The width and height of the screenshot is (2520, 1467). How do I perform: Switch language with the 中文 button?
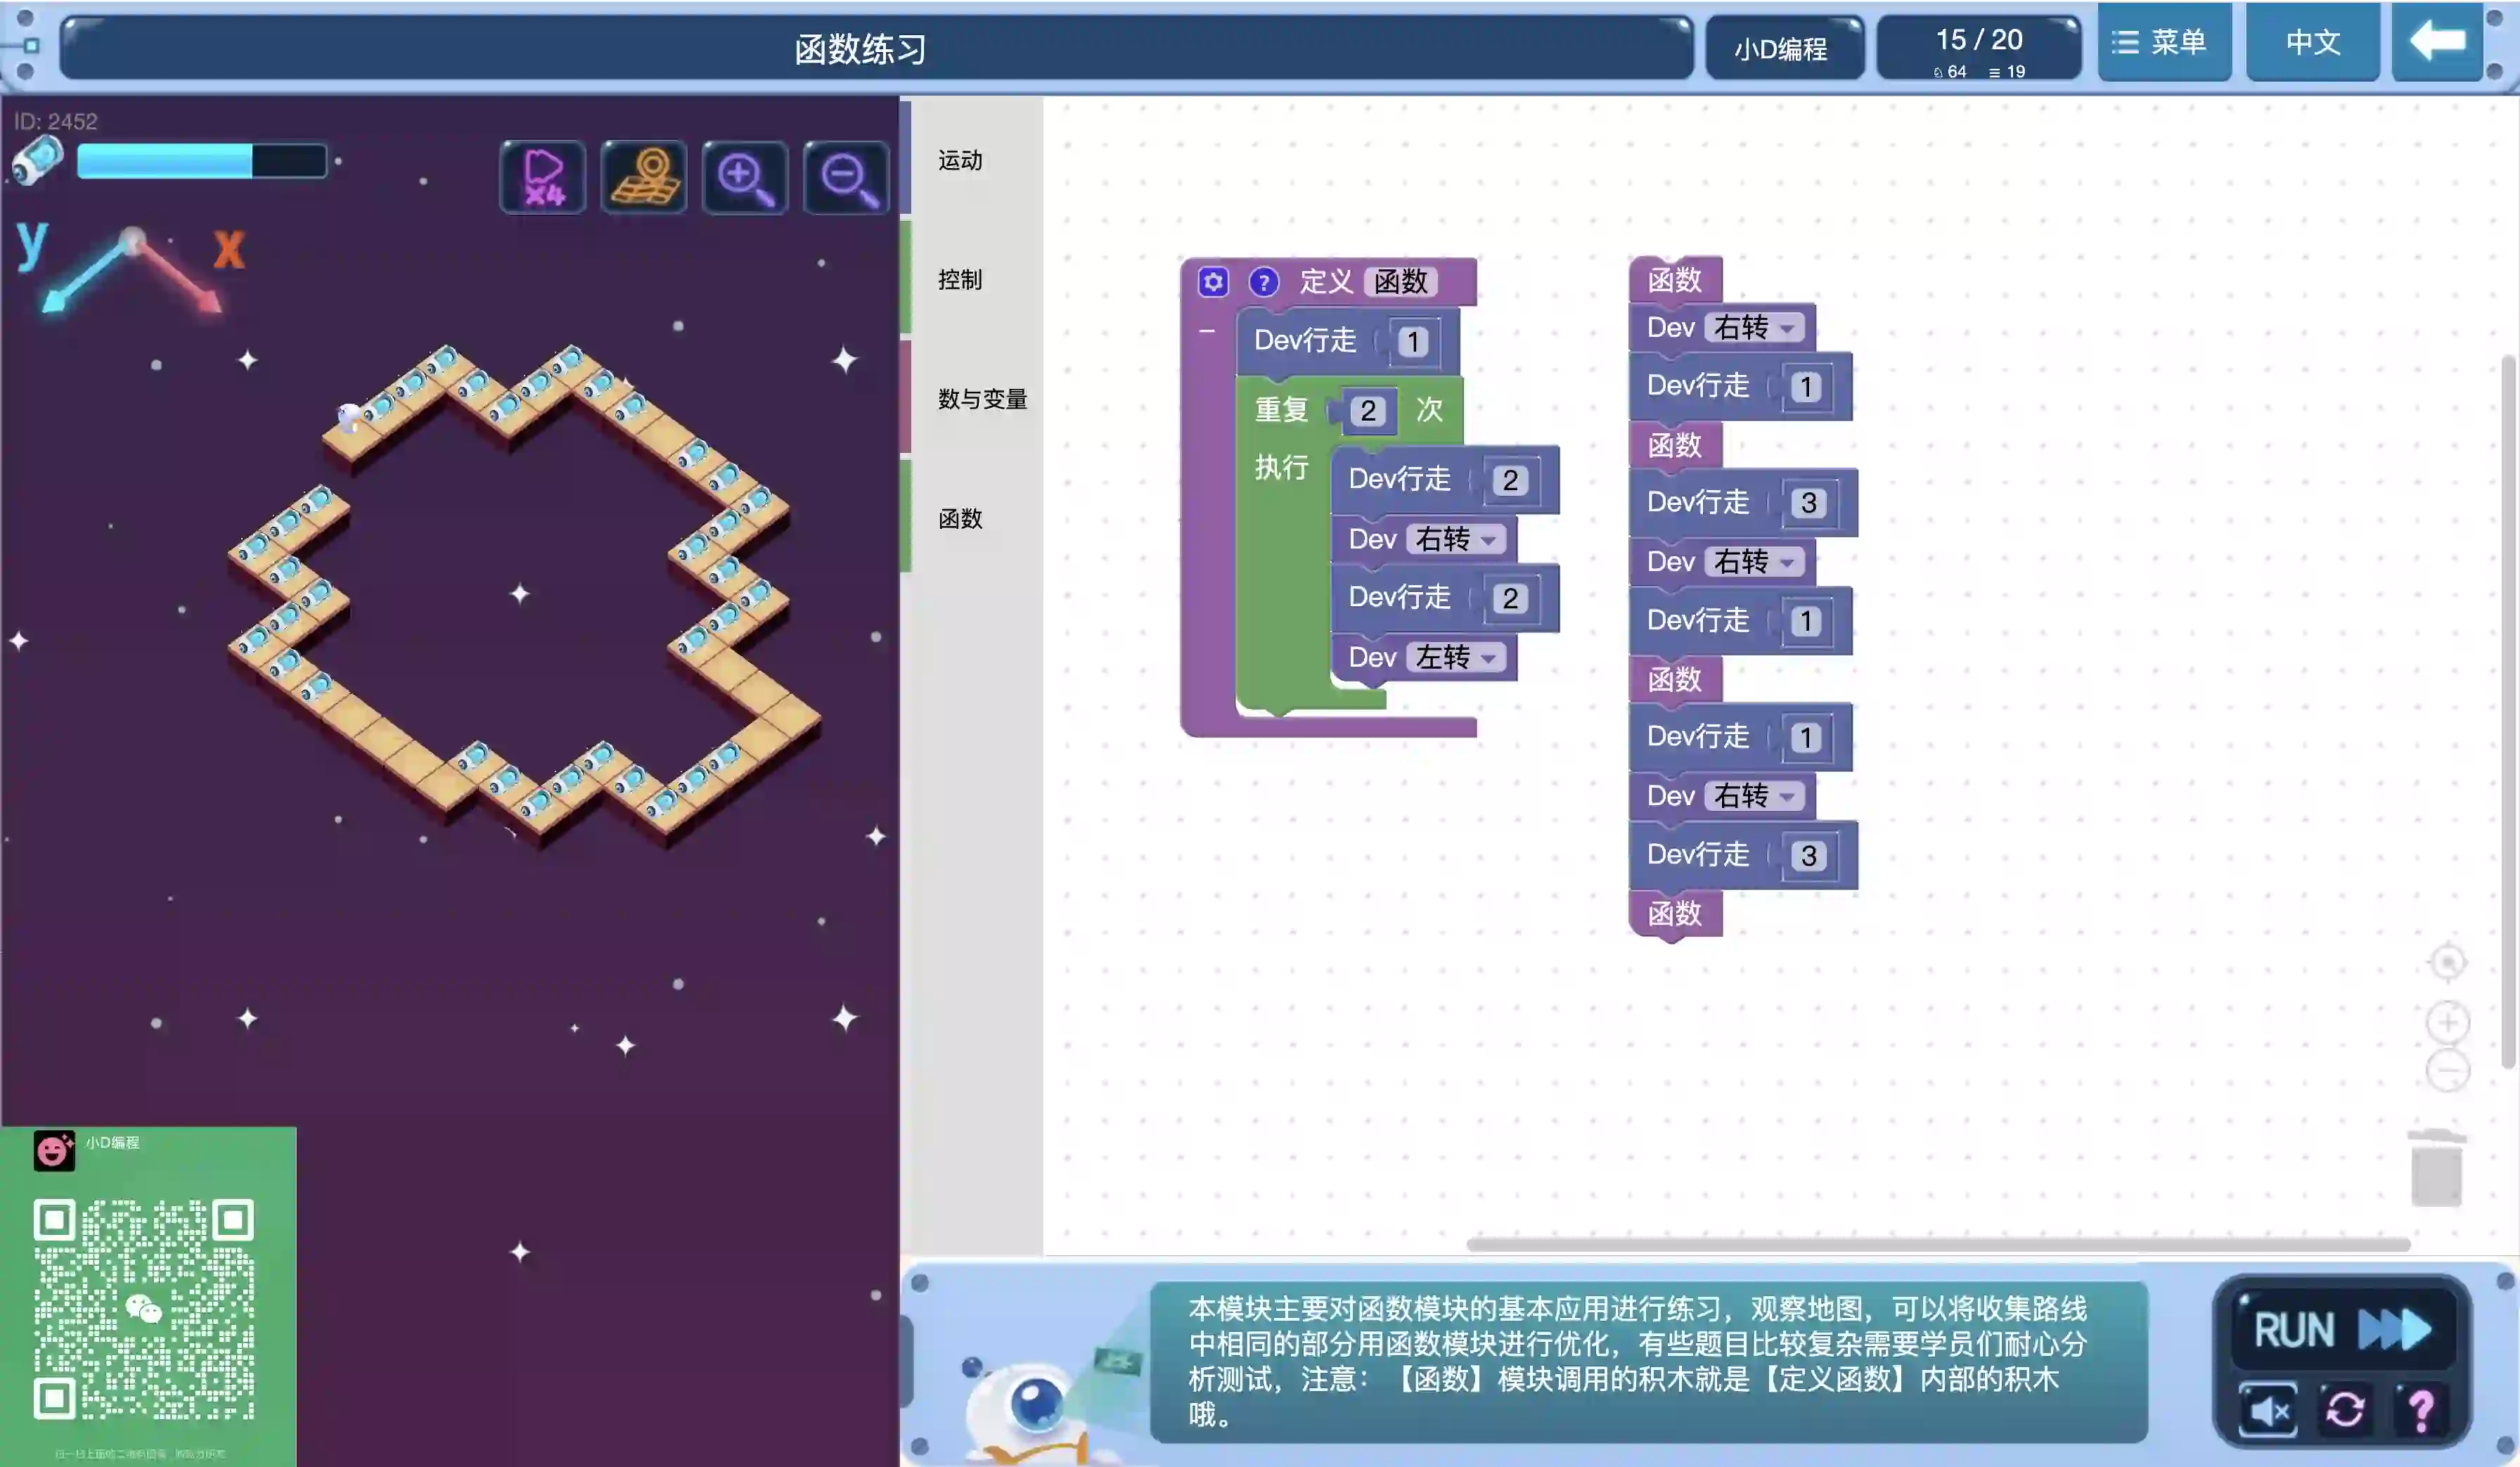pyautogui.click(x=2312, y=42)
